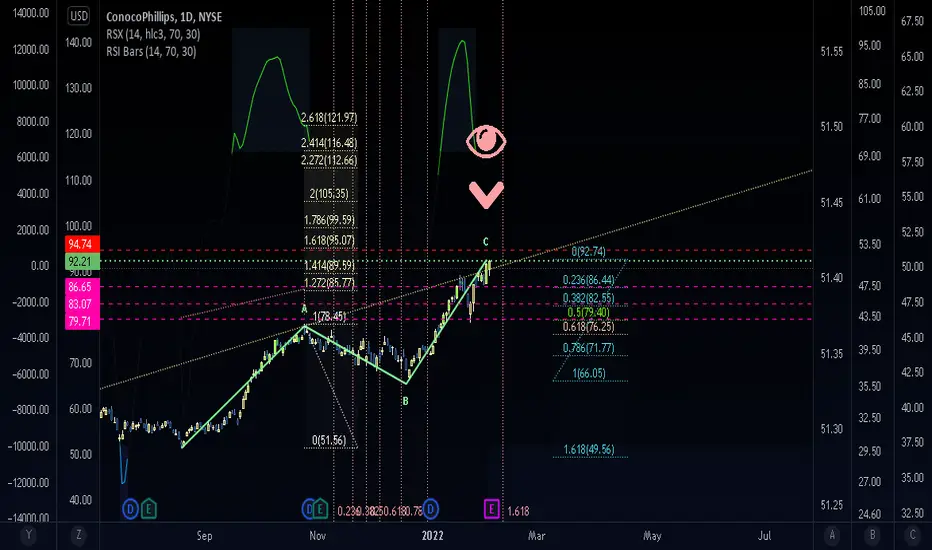The width and height of the screenshot is (932, 550).
Task: Open the dividend D marker beside Nov earnings
Action: (308, 509)
